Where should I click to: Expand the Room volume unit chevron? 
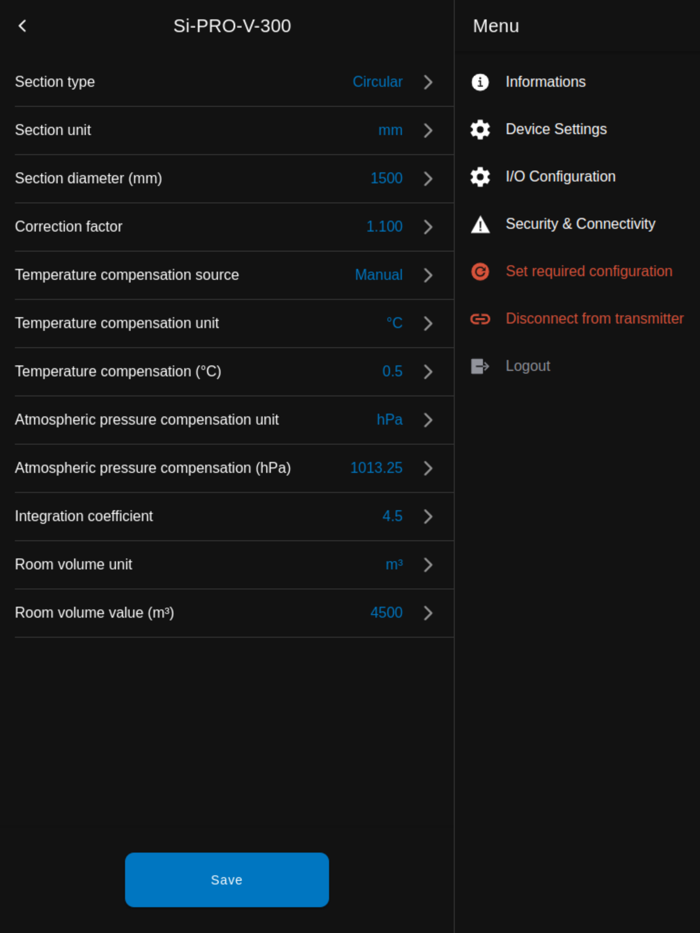coord(428,565)
